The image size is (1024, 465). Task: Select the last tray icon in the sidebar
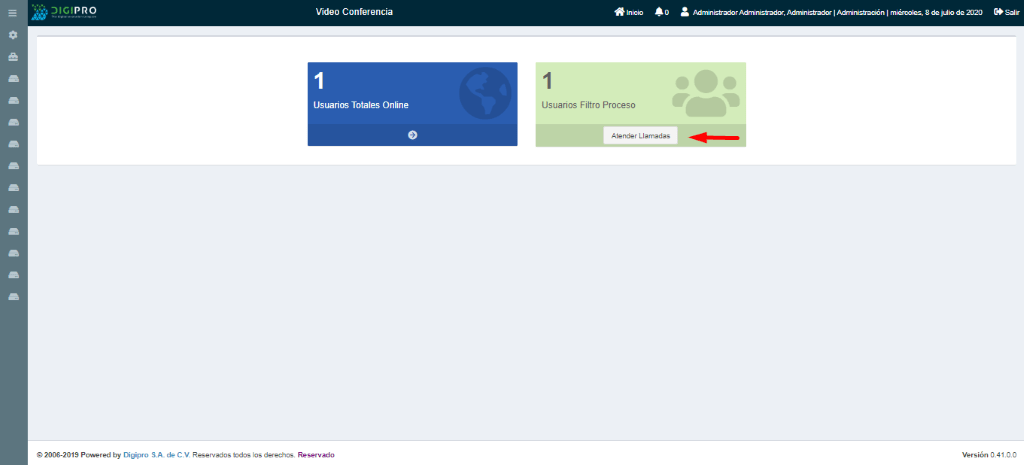tap(13, 297)
